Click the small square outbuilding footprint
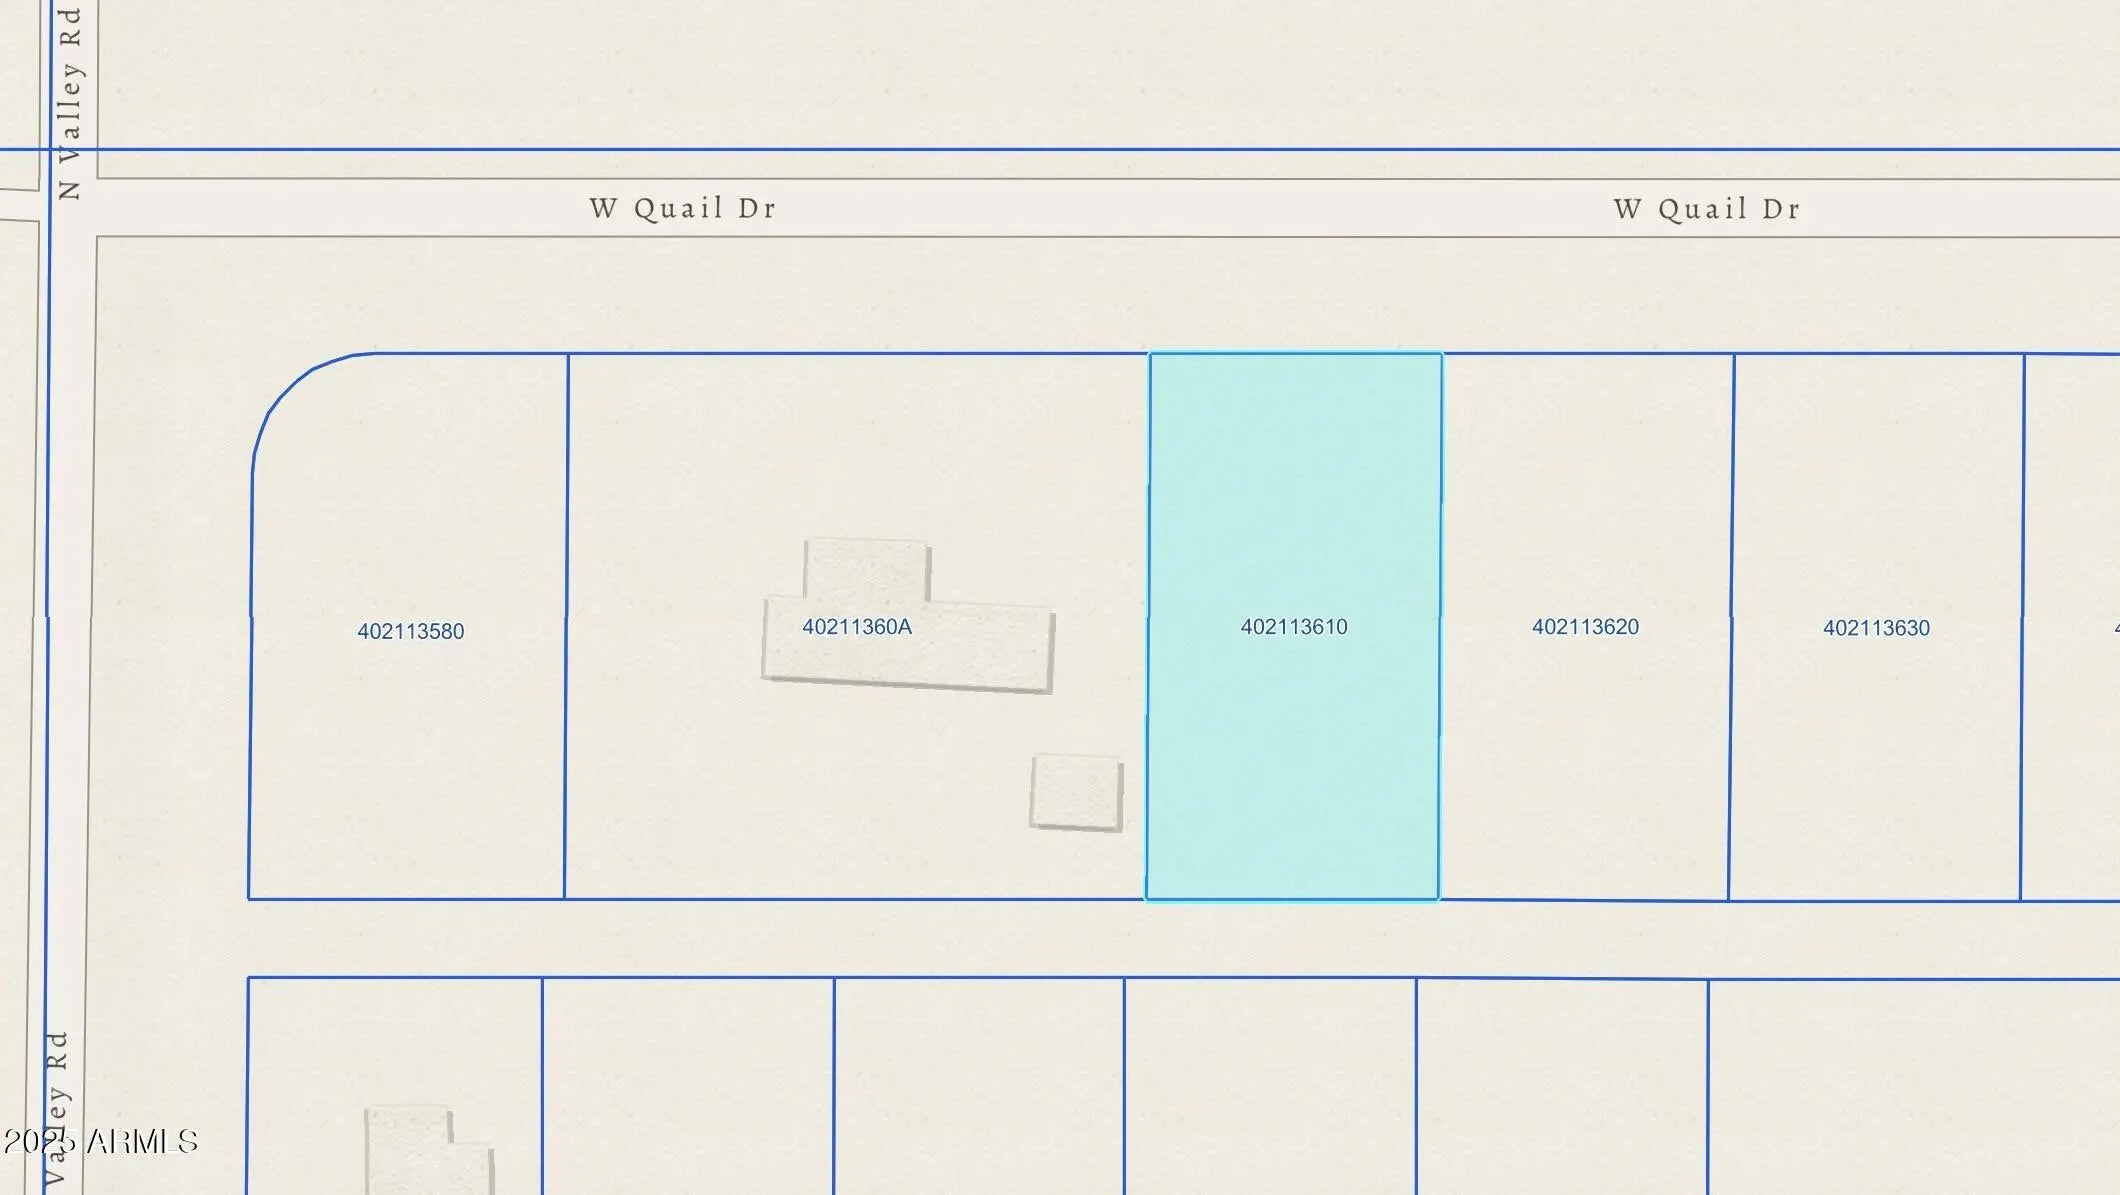 point(1076,791)
